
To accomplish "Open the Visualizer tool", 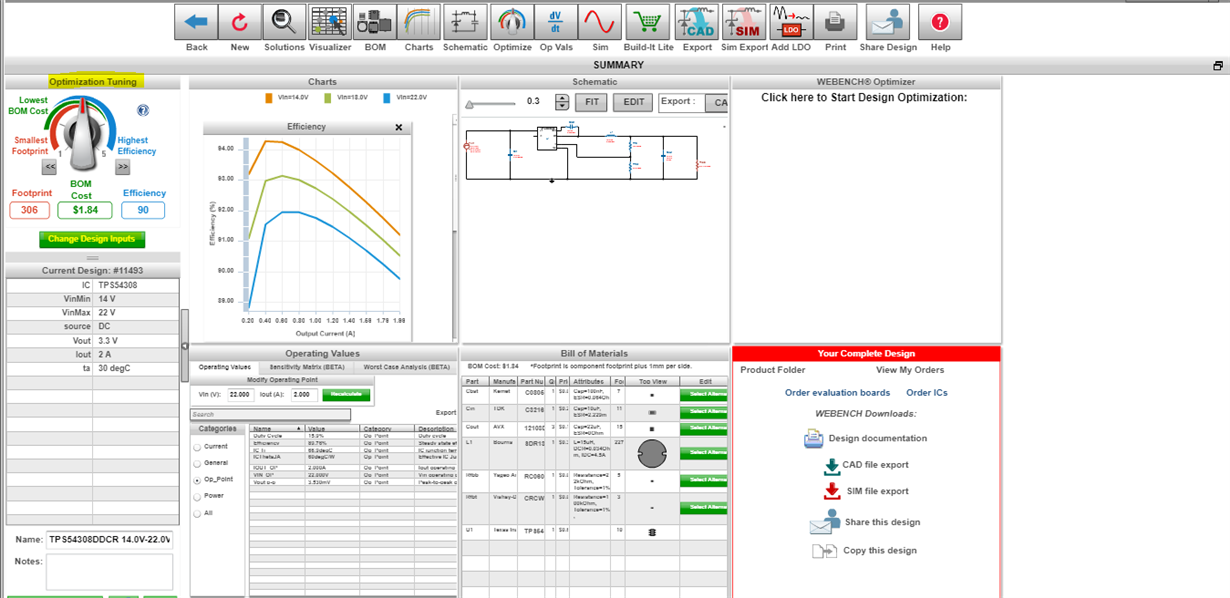I will click(x=329, y=22).
